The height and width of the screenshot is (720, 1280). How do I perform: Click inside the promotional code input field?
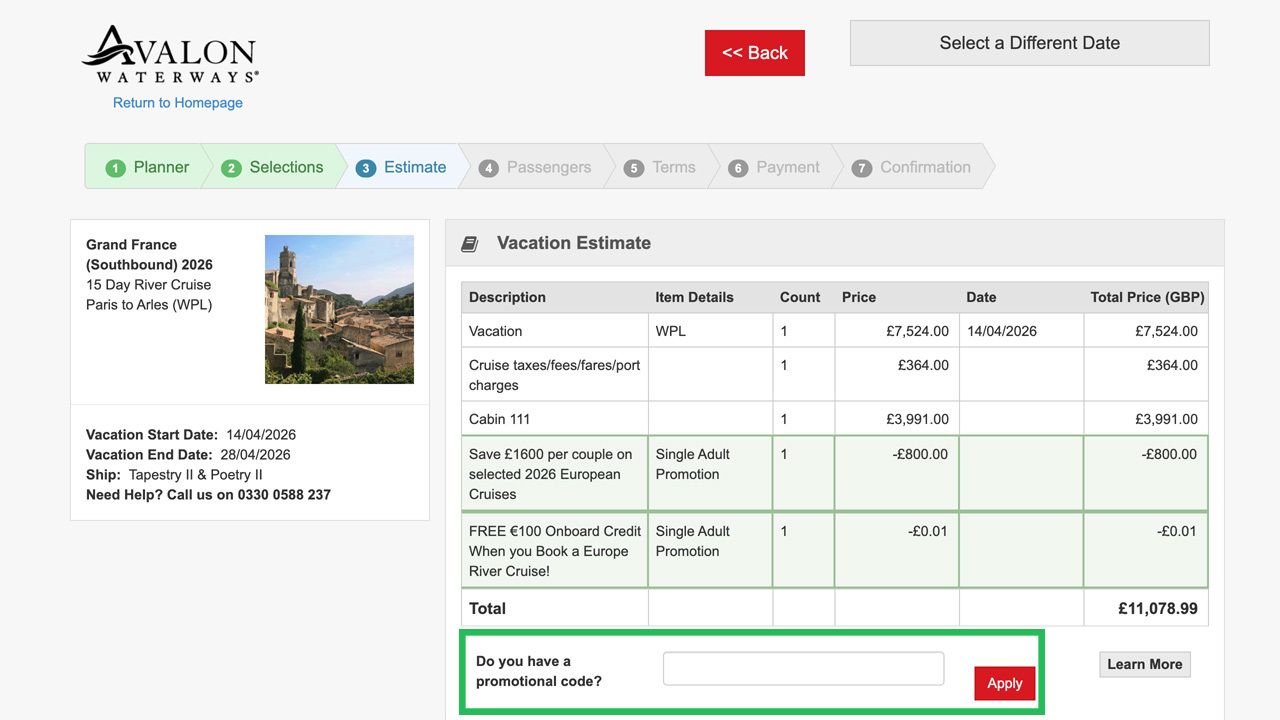803,667
